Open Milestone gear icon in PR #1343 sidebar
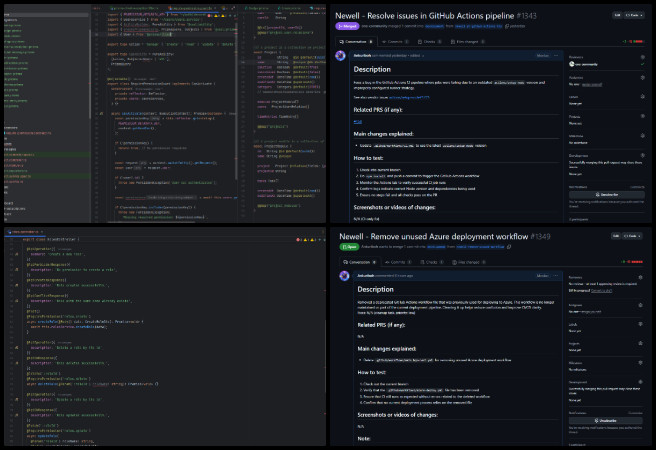Viewport: 656px width, 450px height. point(643,136)
